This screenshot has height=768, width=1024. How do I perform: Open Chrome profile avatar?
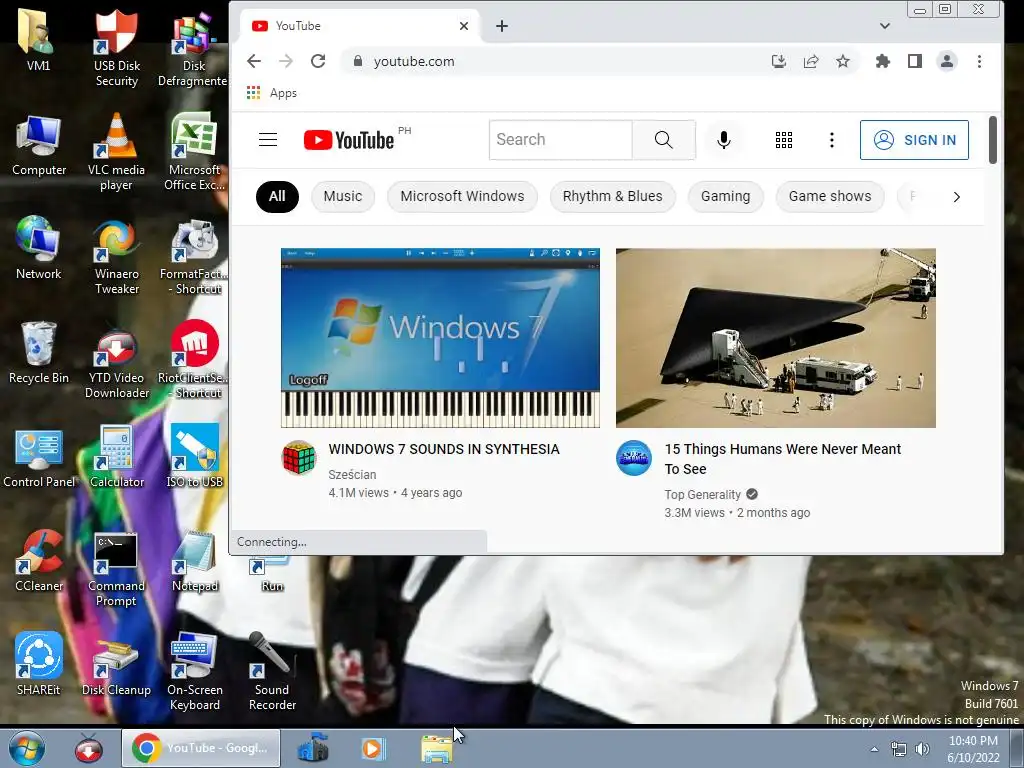947,61
